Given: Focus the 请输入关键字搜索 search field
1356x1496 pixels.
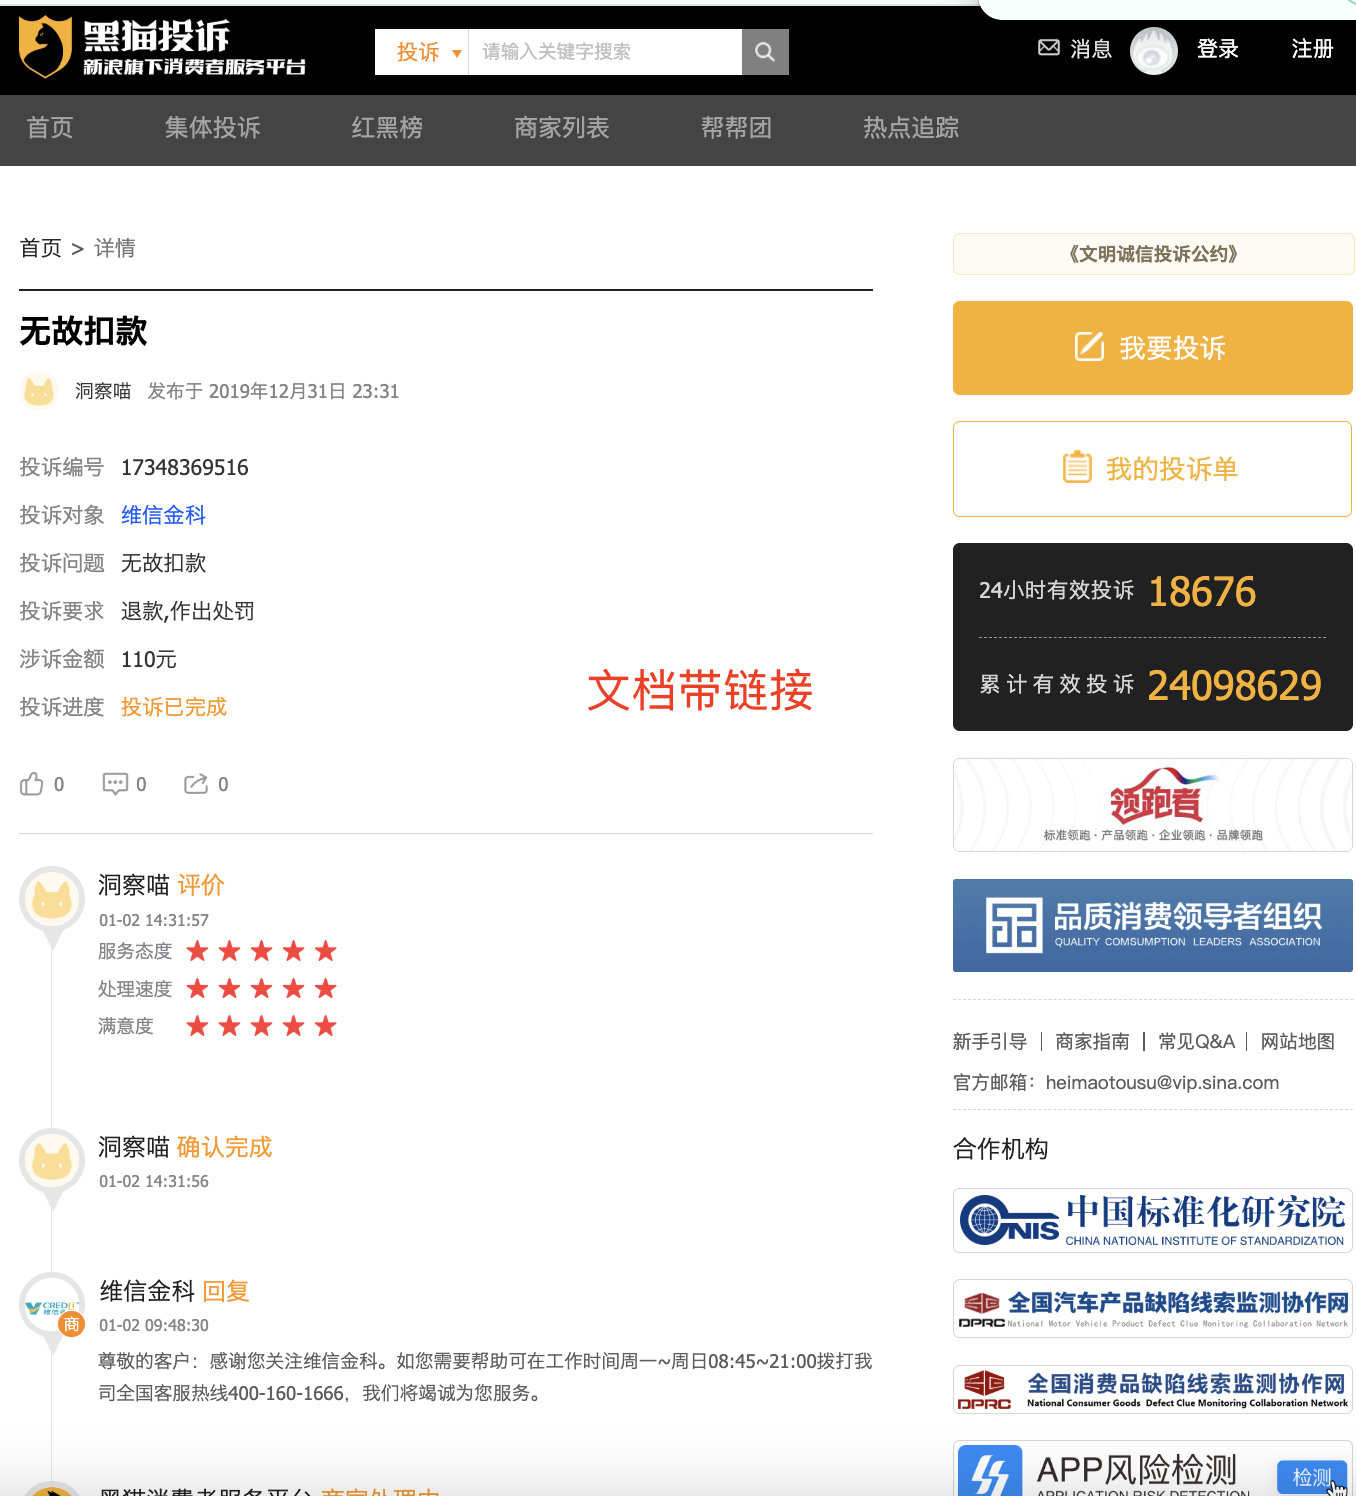Looking at the screenshot, I should click(605, 52).
